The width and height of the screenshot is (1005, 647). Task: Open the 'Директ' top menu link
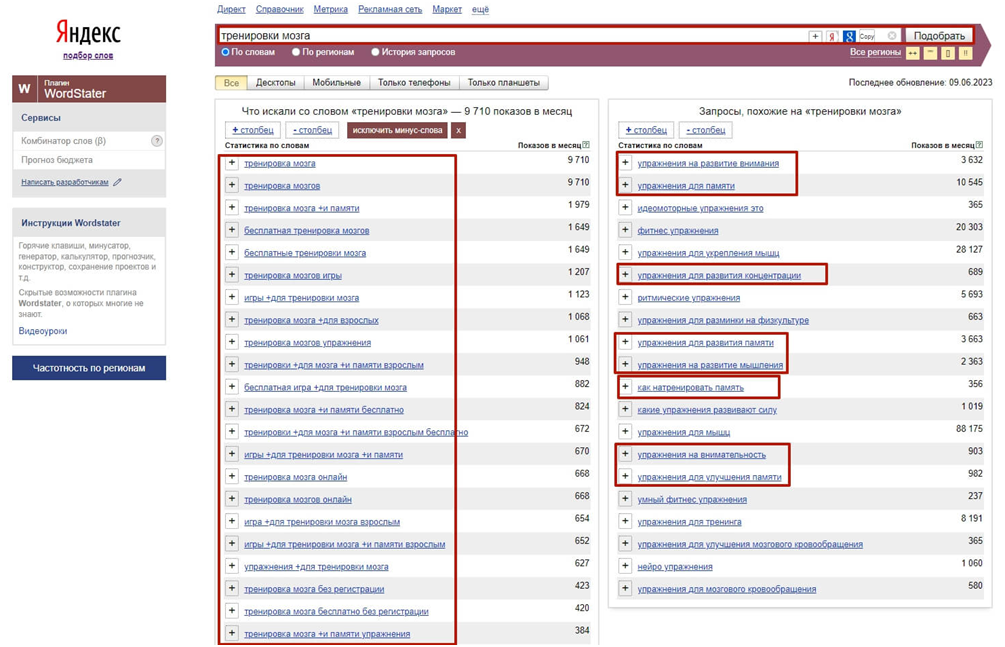pos(231,9)
